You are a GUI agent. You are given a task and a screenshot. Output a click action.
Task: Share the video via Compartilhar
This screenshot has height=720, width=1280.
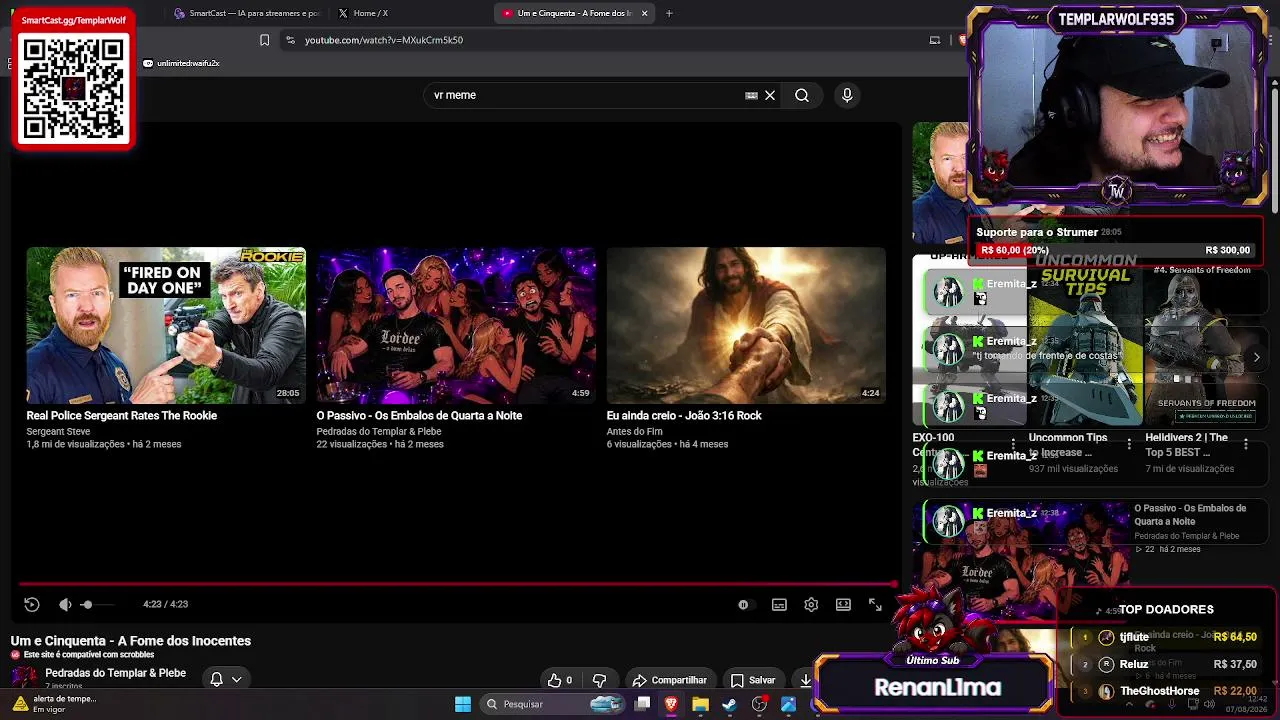tap(669, 680)
